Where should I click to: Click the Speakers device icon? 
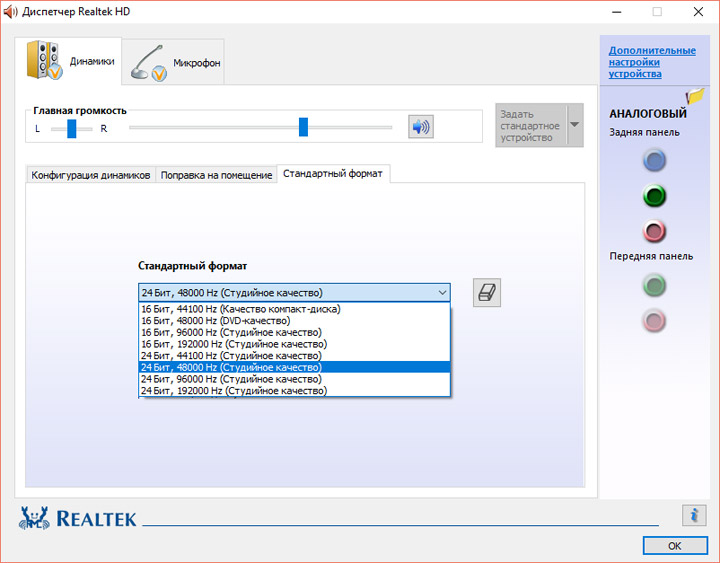coord(45,61)
